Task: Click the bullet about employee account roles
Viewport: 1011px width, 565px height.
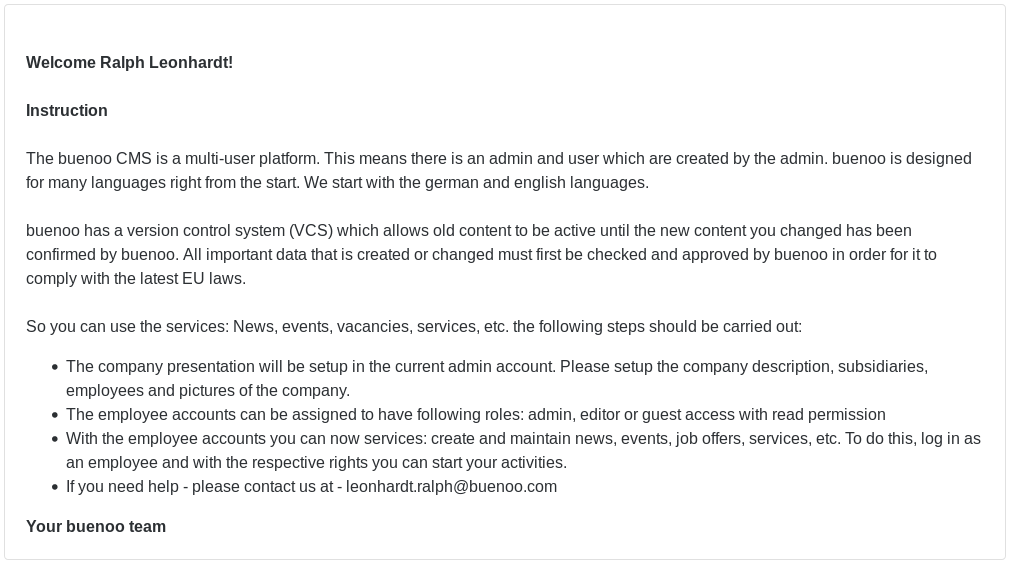Action: point(475,415)
